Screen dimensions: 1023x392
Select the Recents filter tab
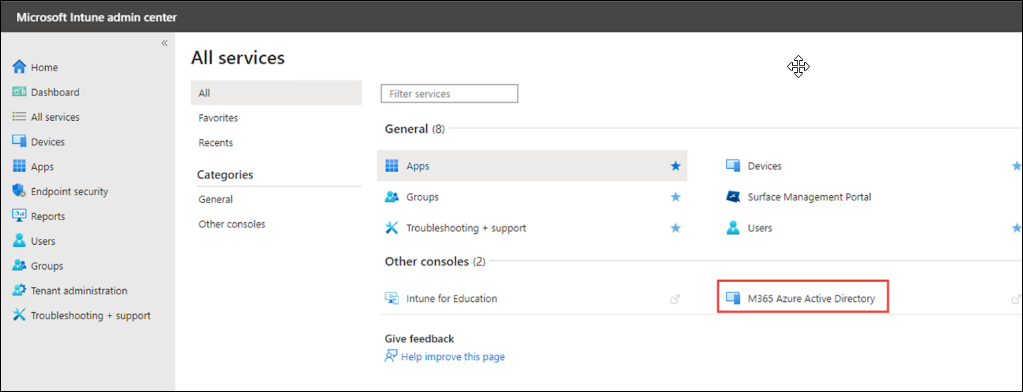276,142
